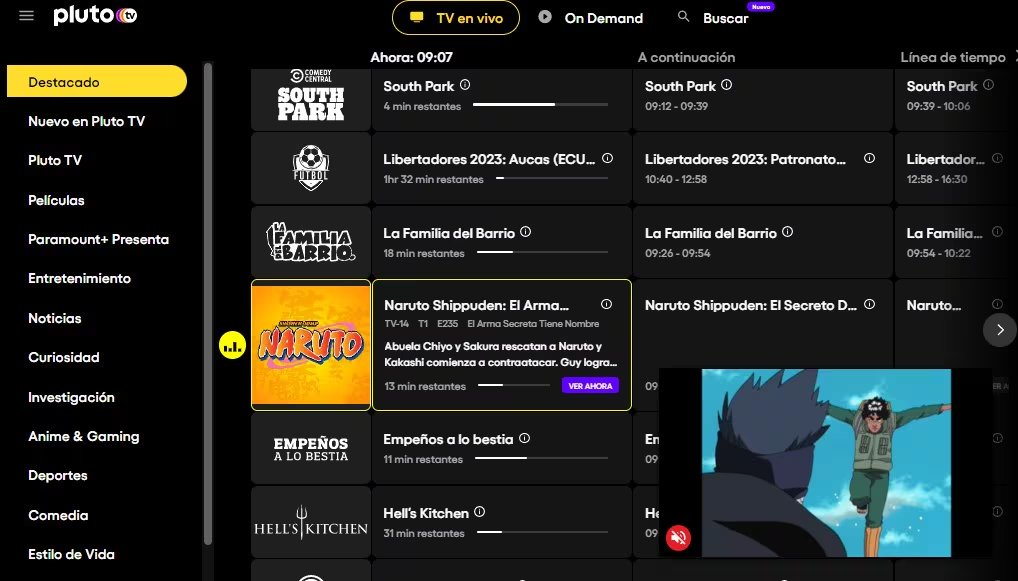Image resolution: width=1018 pixels, height=581 pixels.
Task: Click the VER AHORA button
Action: click(x=590, y=385)
